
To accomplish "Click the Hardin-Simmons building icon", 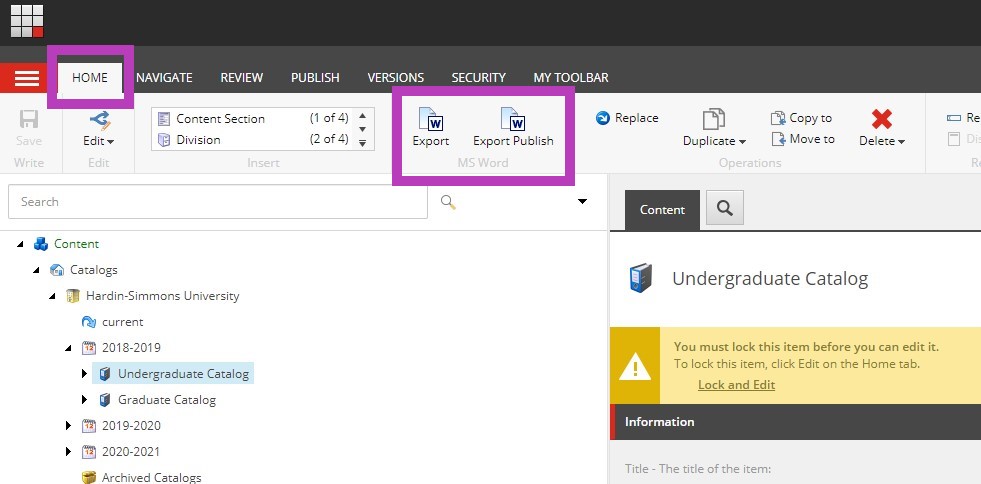I will [73, 296].
